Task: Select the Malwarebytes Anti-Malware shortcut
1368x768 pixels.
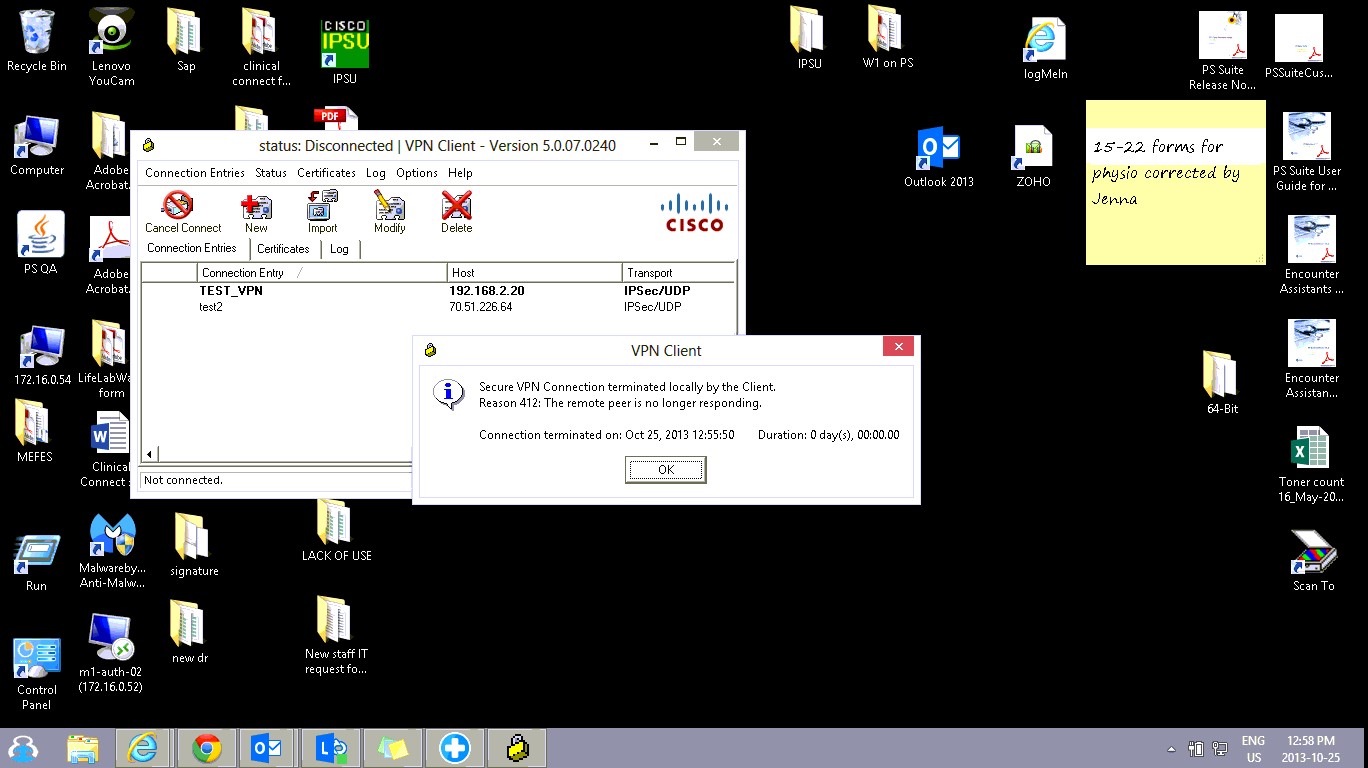Action: point(112,552)
